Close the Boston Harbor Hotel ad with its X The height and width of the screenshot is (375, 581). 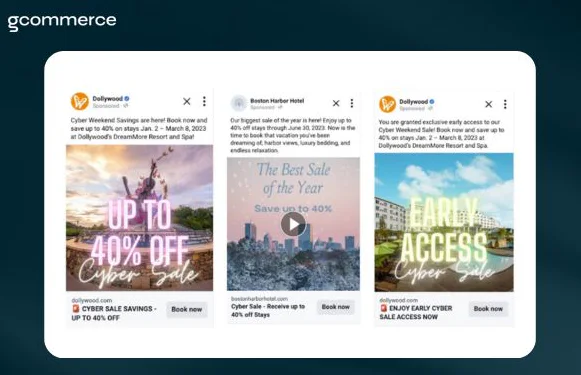336,103
